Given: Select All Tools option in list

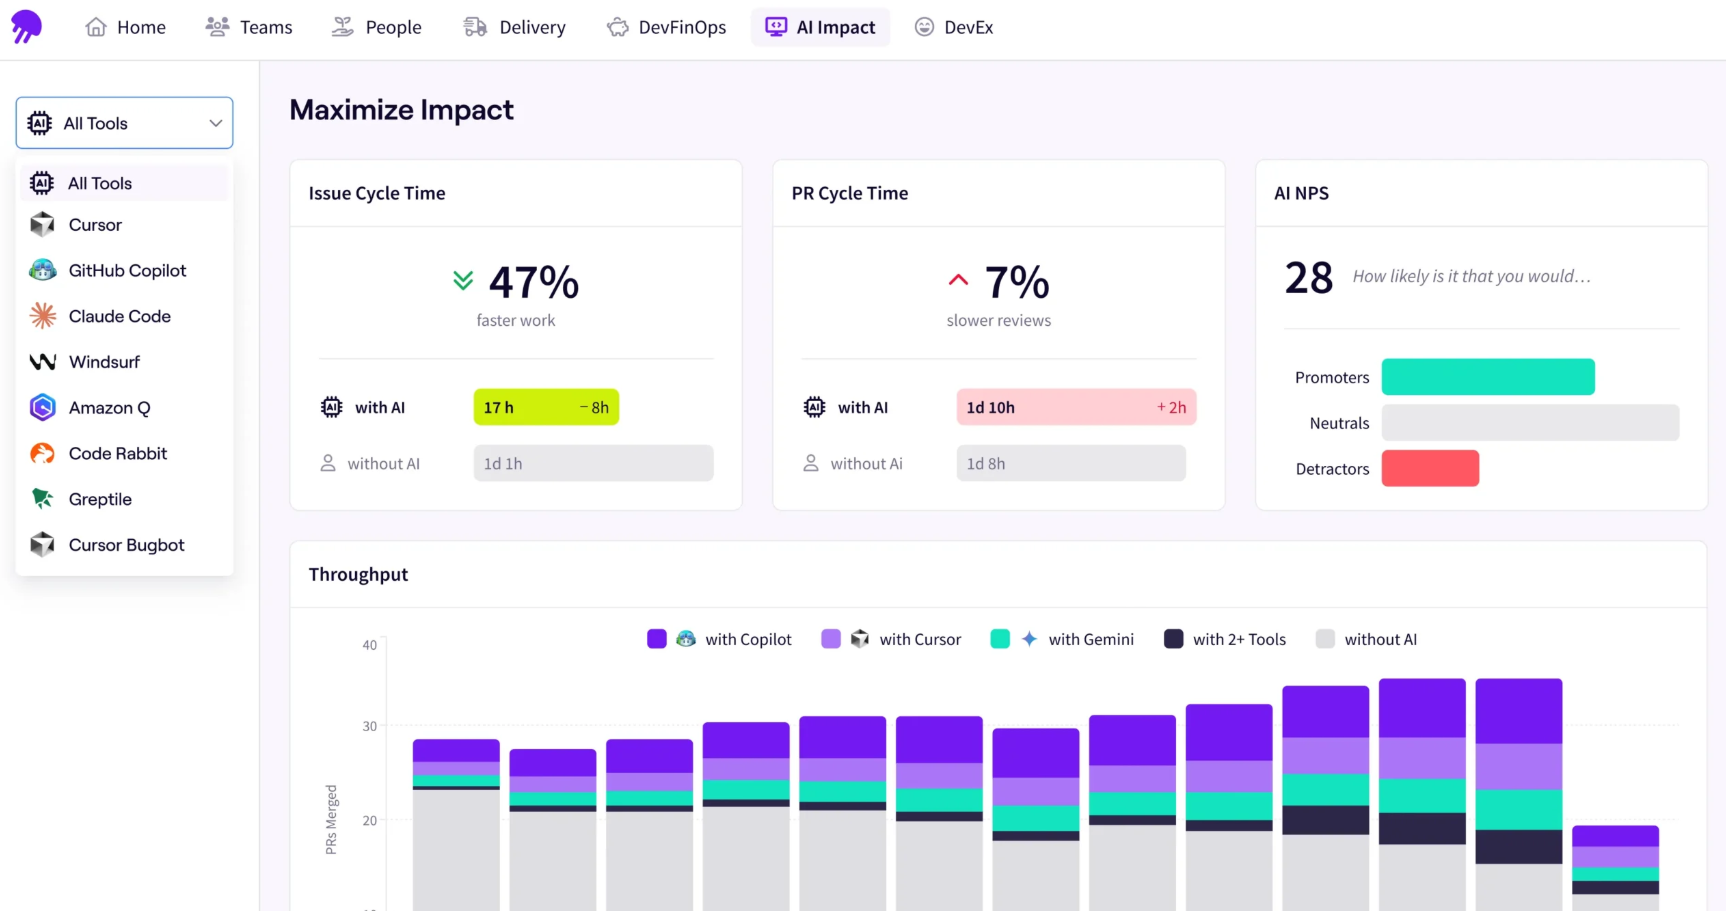Looking at the screenshot, I should click(x=124, y=183).
